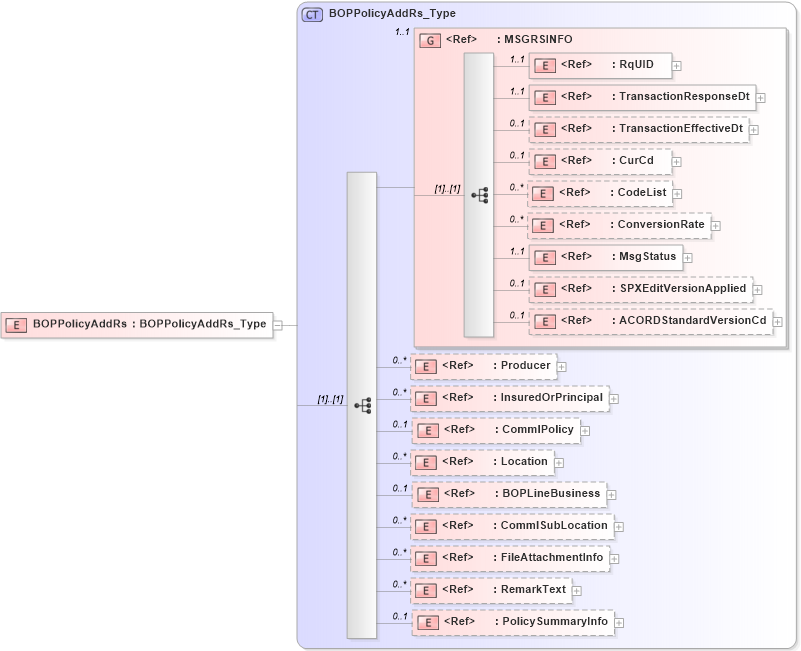
Task: Select the TransactionResponseDt reference
Action: (651, 97)
